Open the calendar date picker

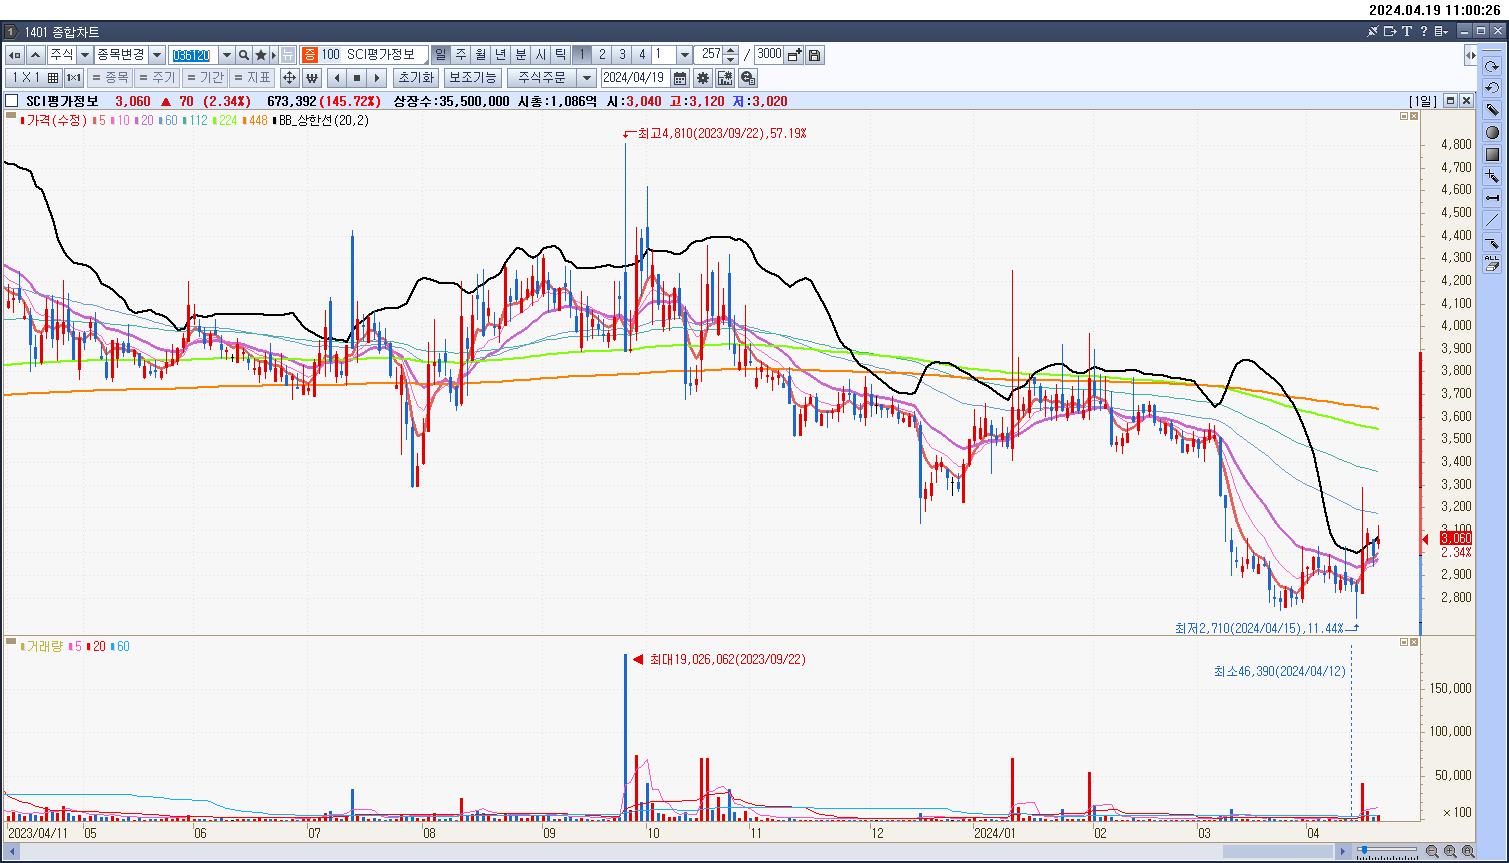coord(680,78)
